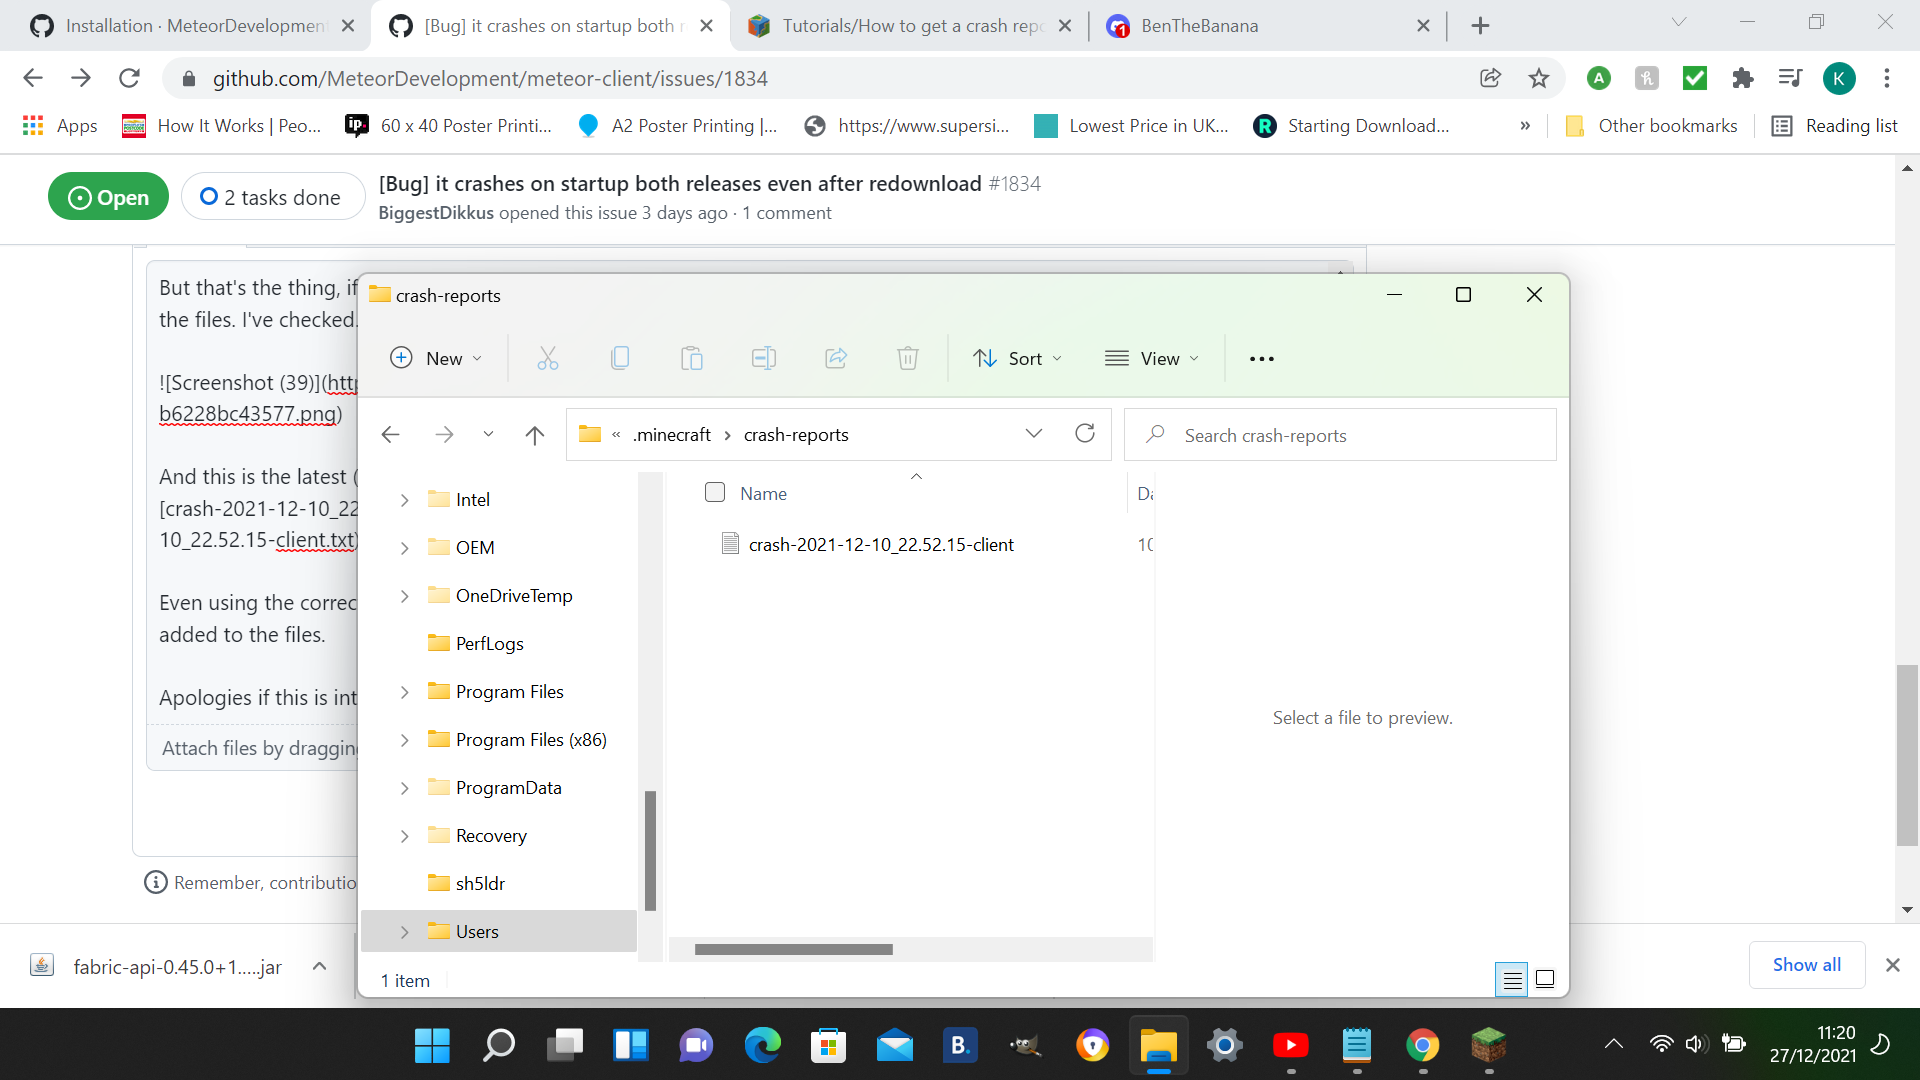This screenshot has height=1080, width=1920.
Task: Select the Copy icon in Explorer toolbar
Action: click(x=620, y=358)
